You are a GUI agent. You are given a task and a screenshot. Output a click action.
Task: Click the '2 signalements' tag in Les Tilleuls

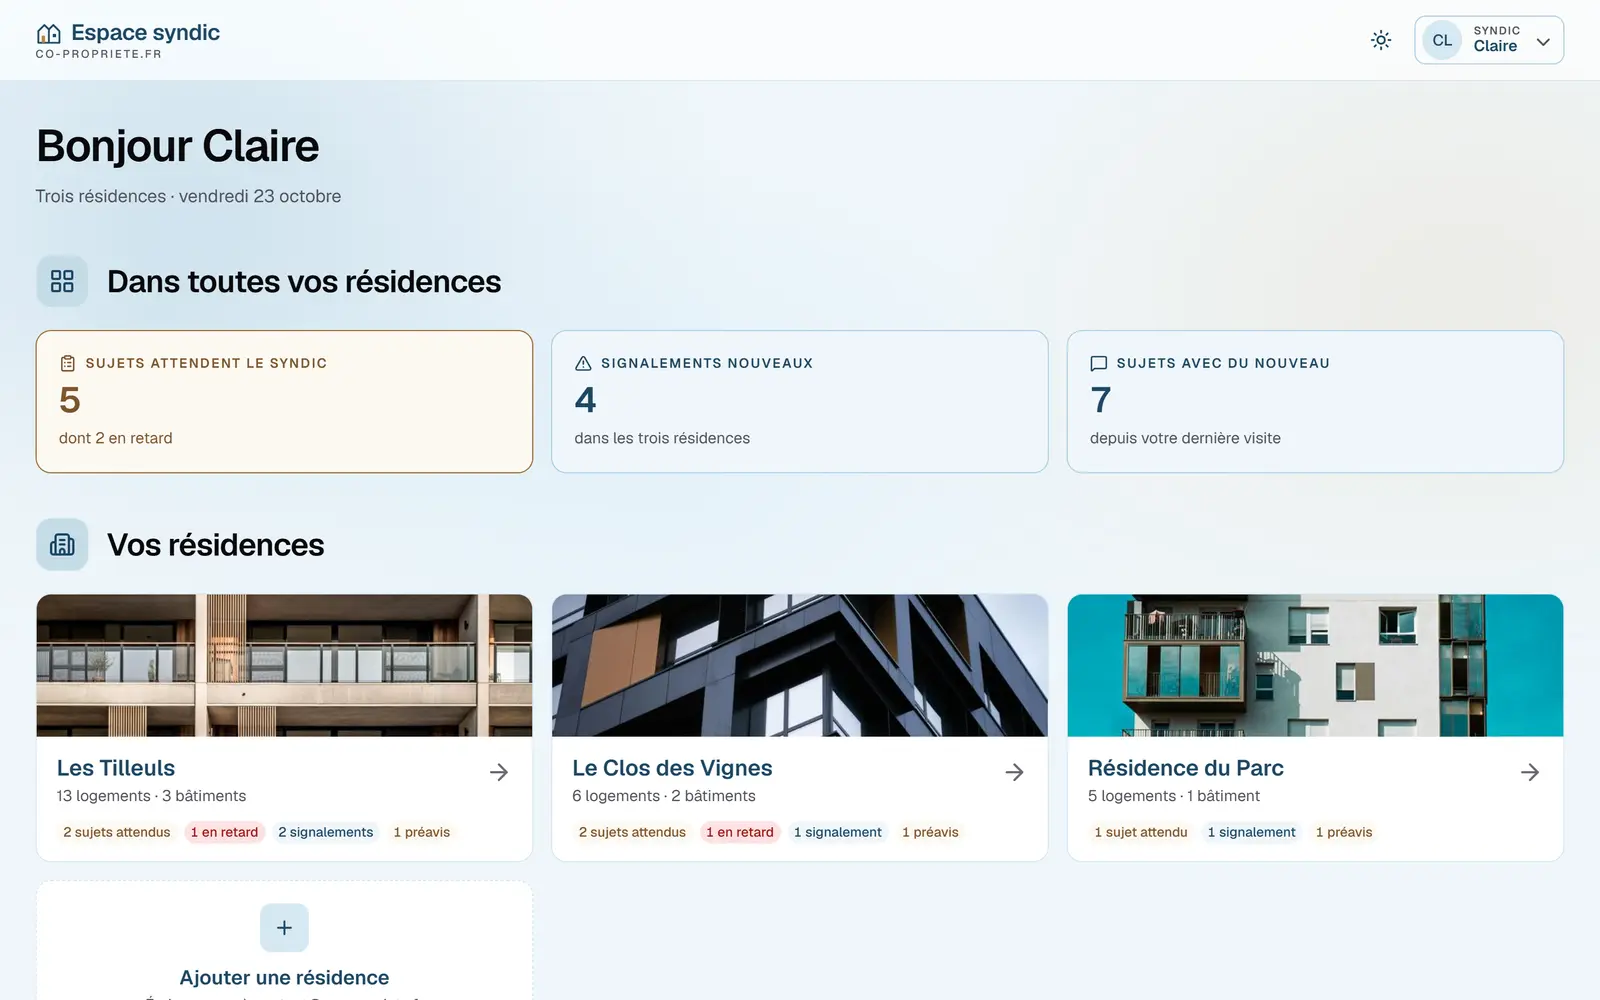click(x=326, y=832)
